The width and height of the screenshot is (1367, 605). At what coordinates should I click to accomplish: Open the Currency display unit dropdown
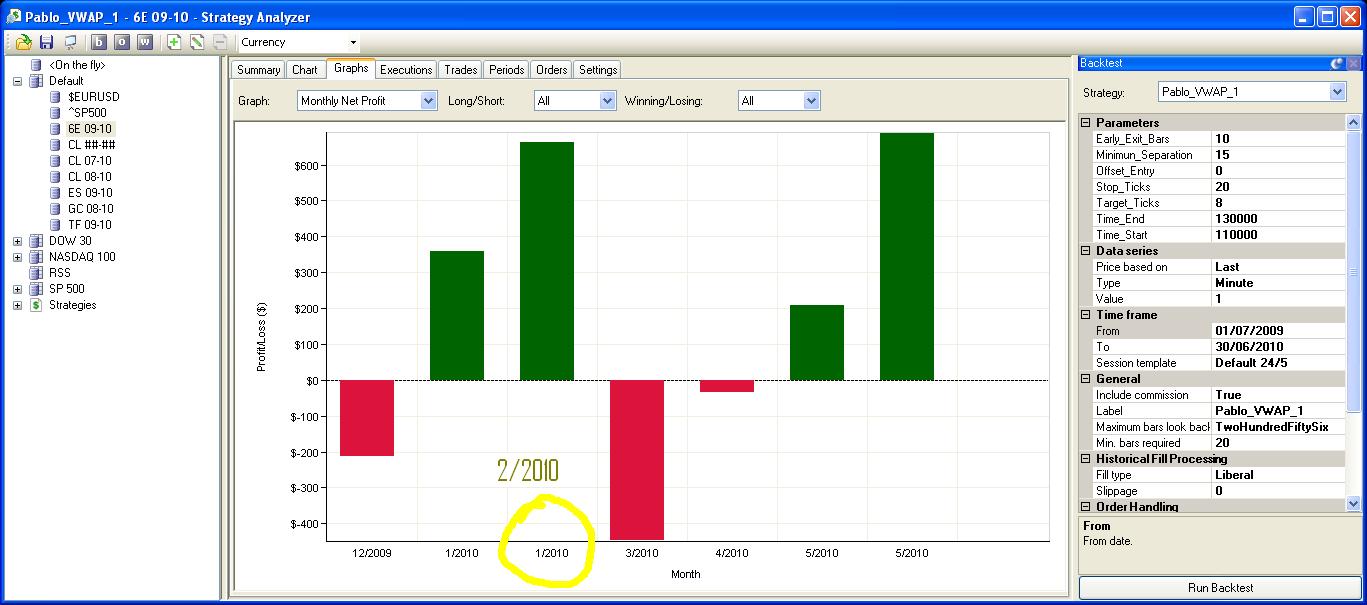tap(353, 42)
